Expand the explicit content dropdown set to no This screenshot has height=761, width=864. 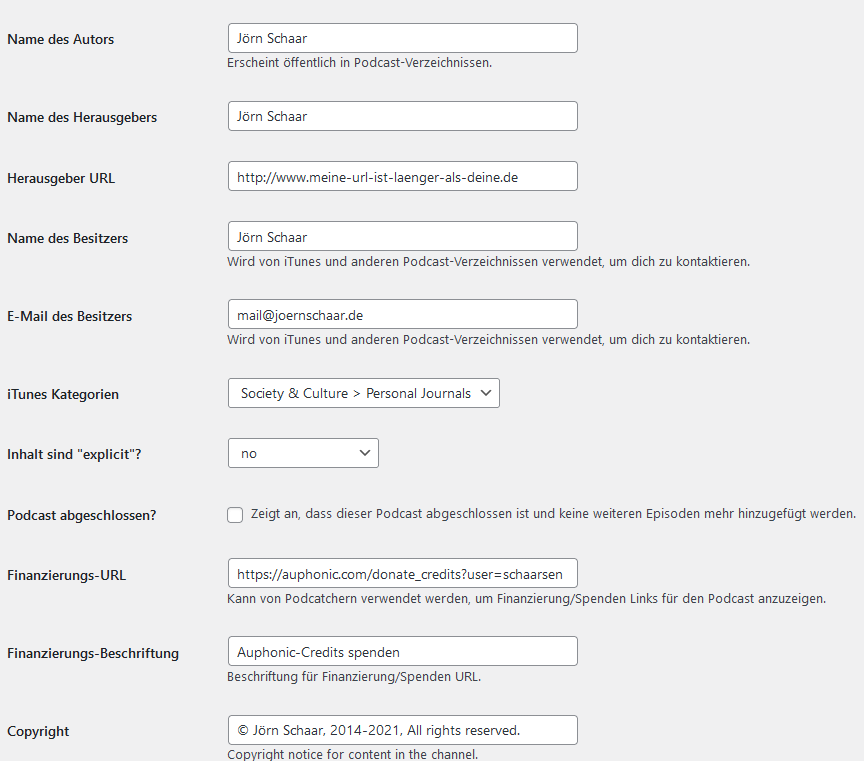pyautogui.click(x=303, y=453)
